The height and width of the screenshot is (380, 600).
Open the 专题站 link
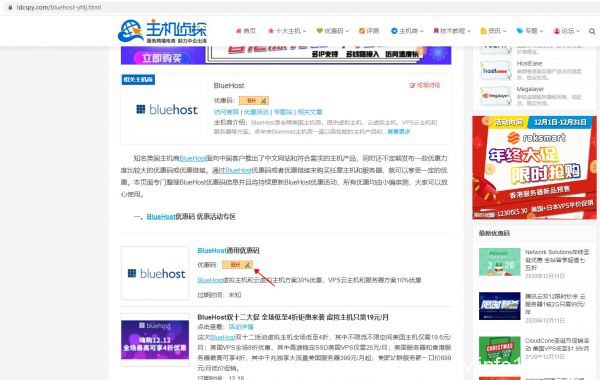(283, 112)
